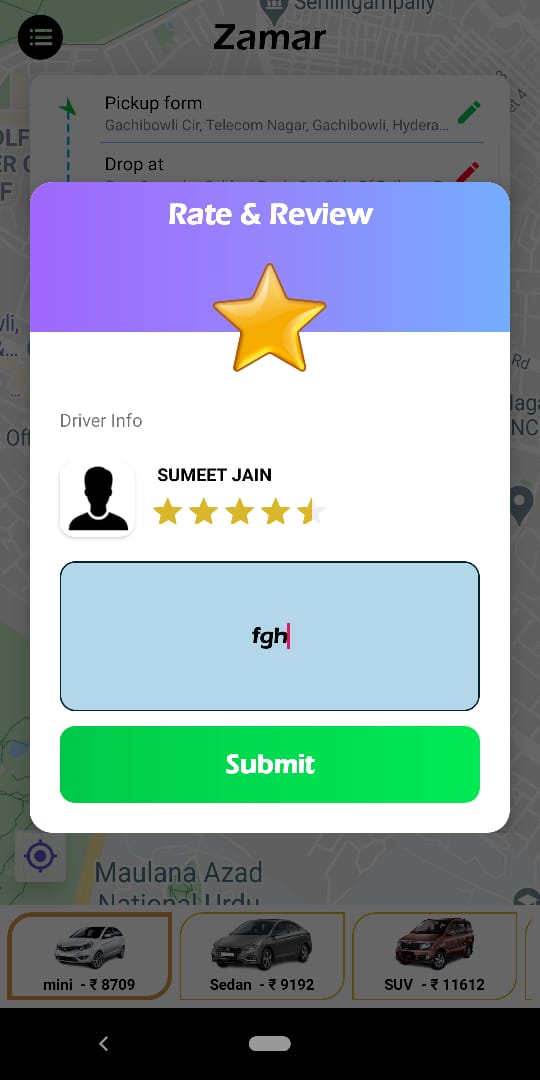Tap the gray map location pin
The height and width of the screenshot is (1080, 540).
pos(521,505)
